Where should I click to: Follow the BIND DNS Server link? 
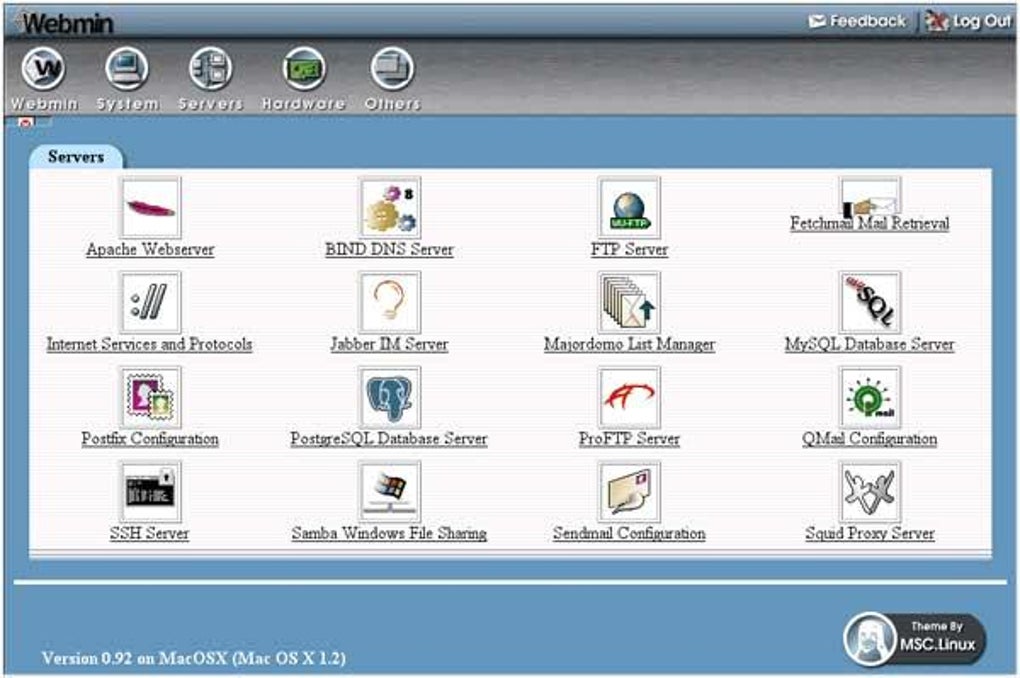click(x=389, y=249)
